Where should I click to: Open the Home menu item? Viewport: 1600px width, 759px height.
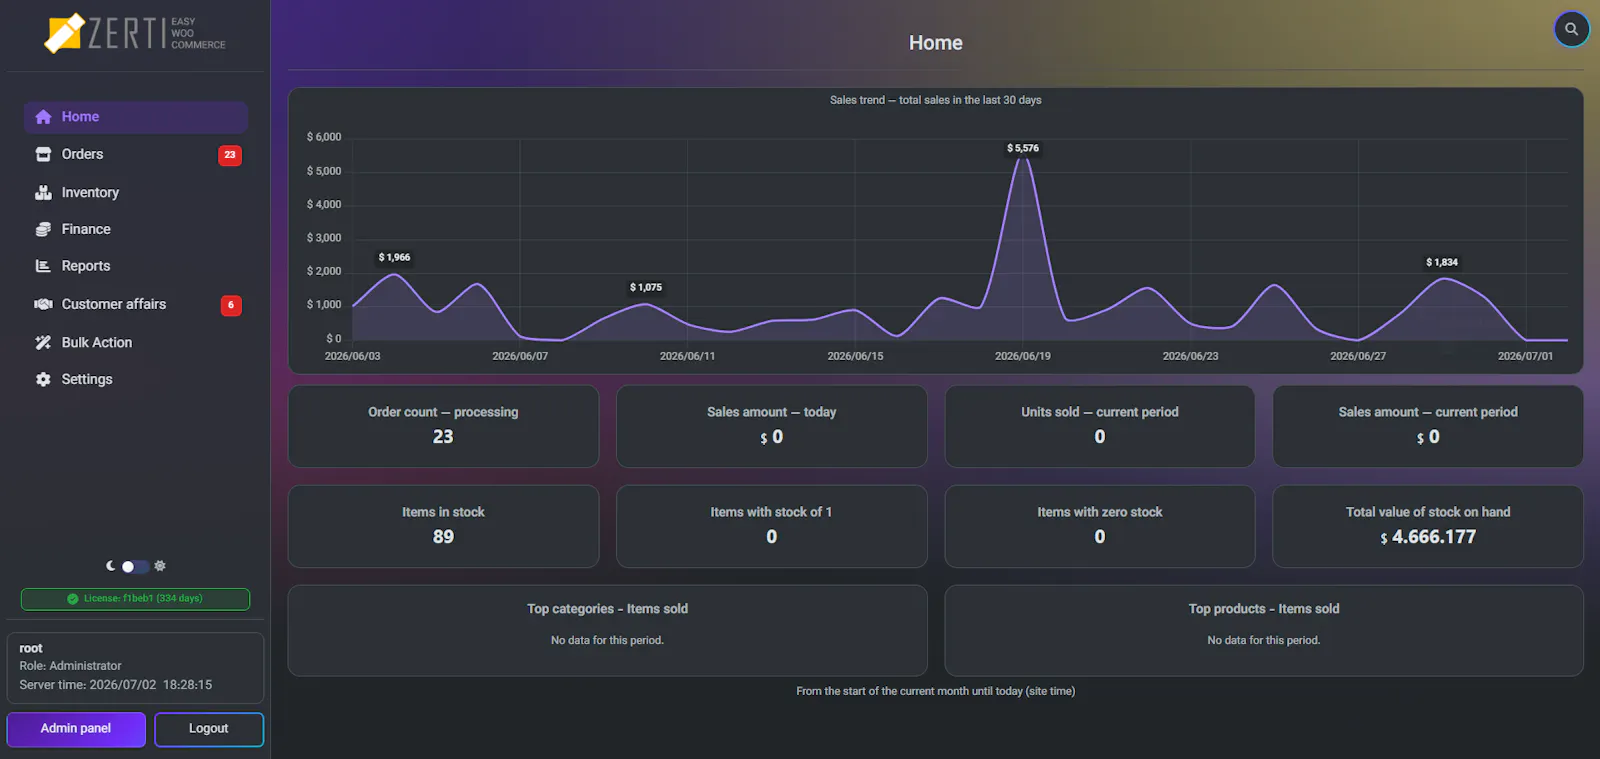tap(136, 117)
